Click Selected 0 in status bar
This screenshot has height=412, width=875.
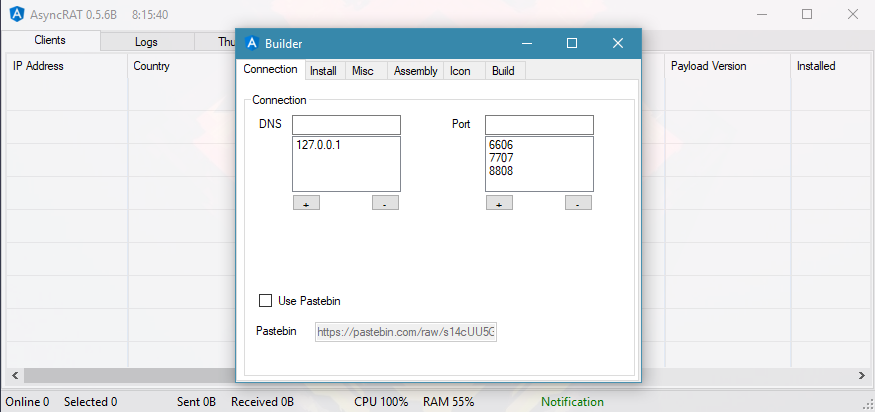[90, 402]
